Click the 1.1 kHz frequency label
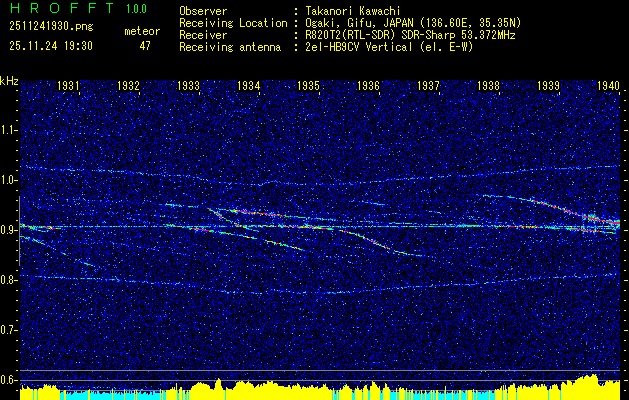The image size is (629, 400). point(9,130)
